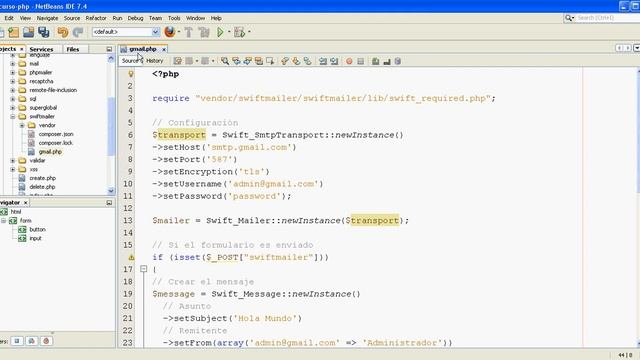Click Find Next Occurrence icon

coord(247,61)
